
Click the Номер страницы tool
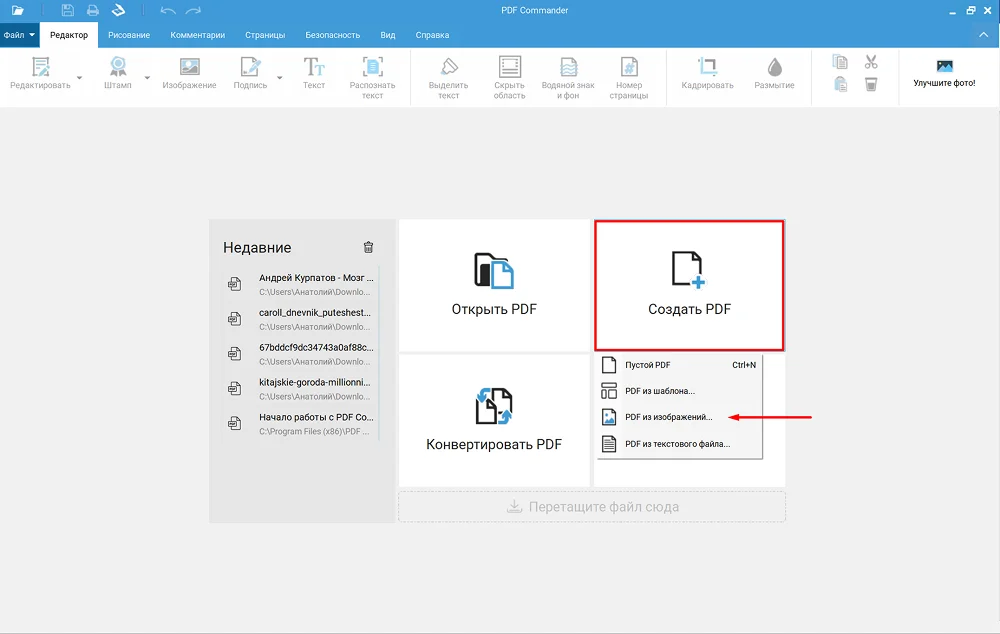click(x=629, y=78)
